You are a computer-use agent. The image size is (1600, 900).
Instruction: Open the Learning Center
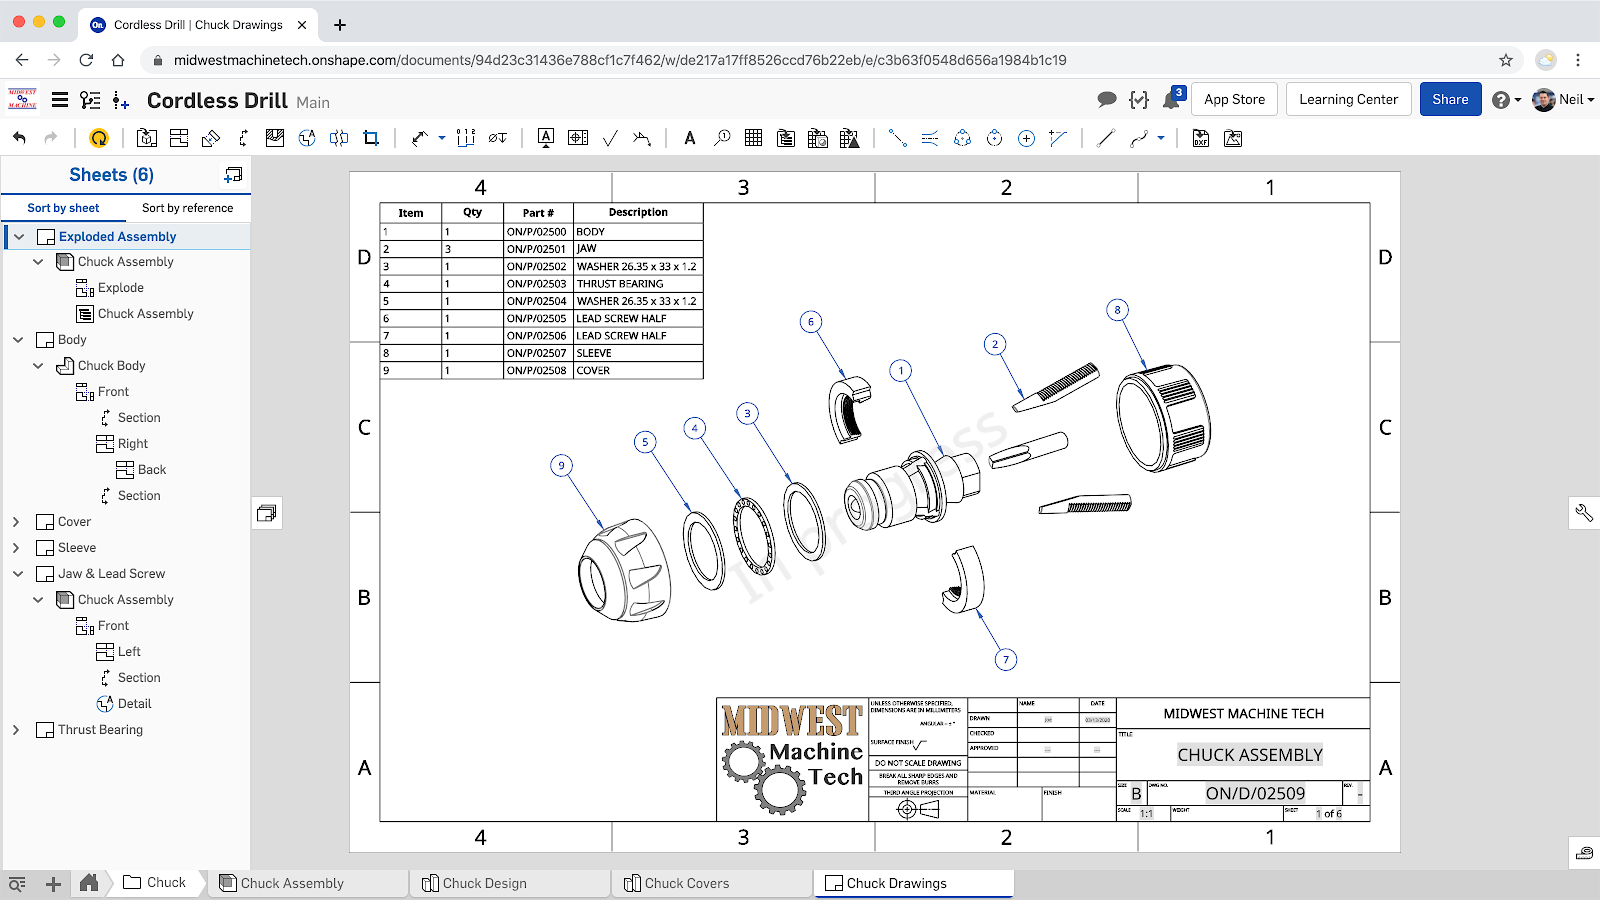click(x=1348, y=99)
